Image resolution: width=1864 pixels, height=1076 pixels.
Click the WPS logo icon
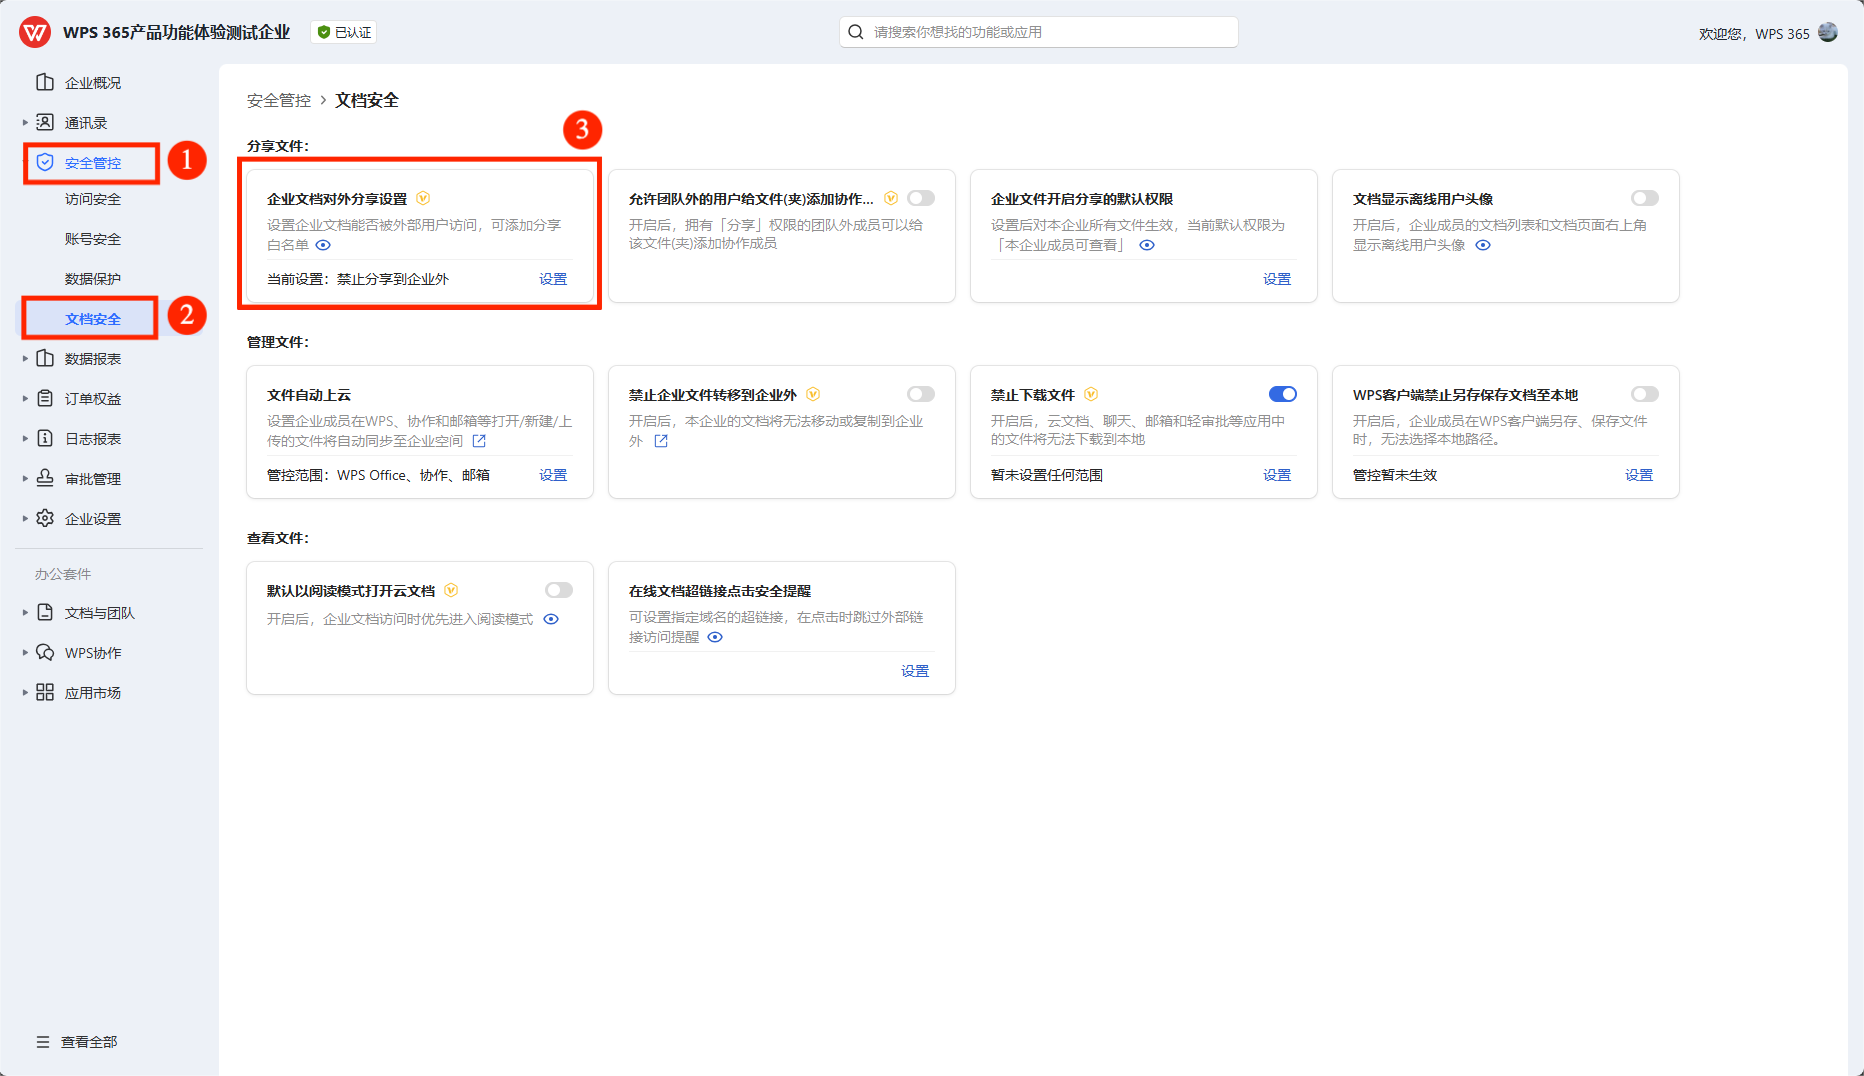point(35,32)
